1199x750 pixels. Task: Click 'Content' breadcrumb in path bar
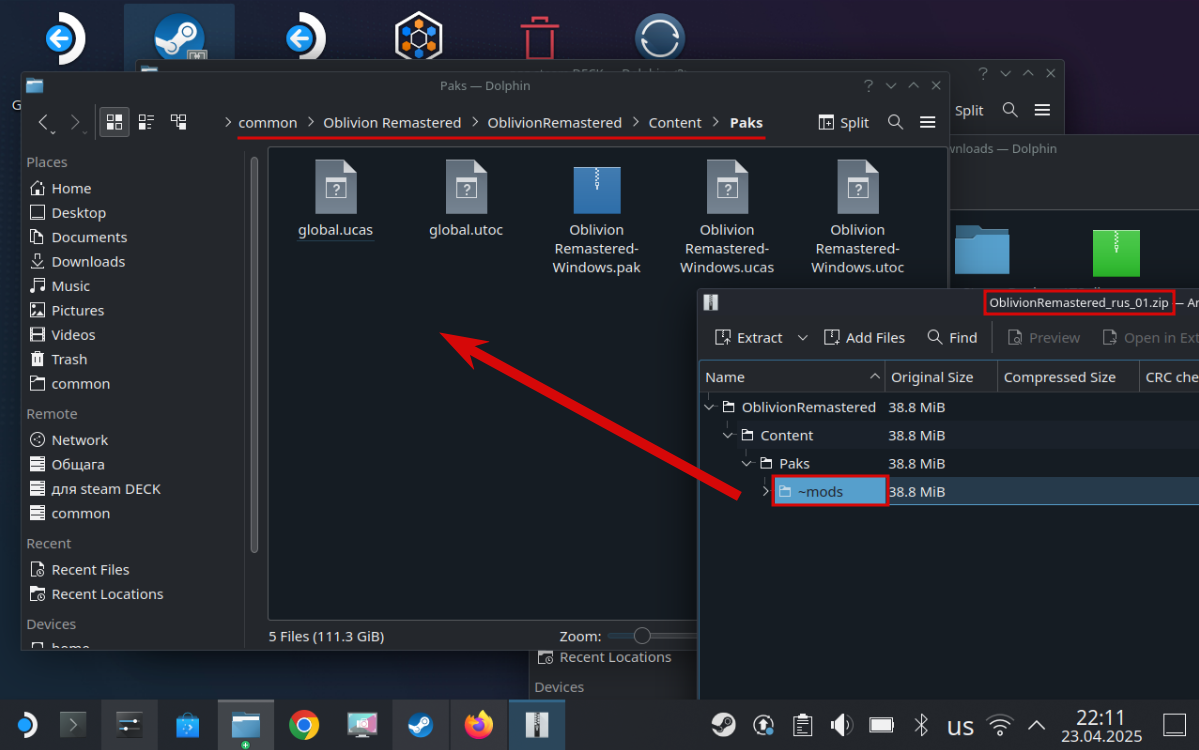[674, 122]
